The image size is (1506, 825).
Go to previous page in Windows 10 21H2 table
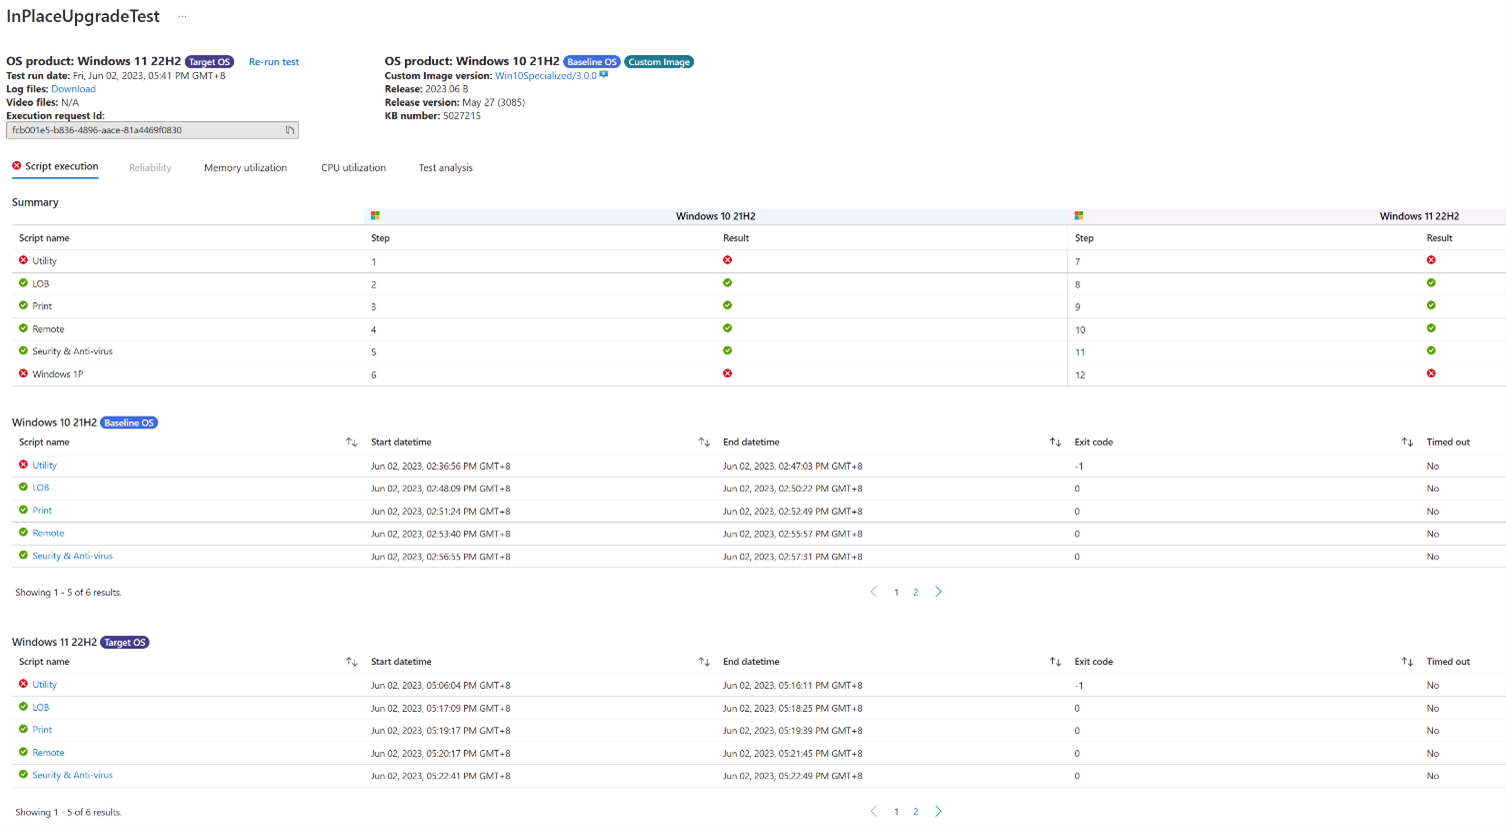click(x=874, y=592)
